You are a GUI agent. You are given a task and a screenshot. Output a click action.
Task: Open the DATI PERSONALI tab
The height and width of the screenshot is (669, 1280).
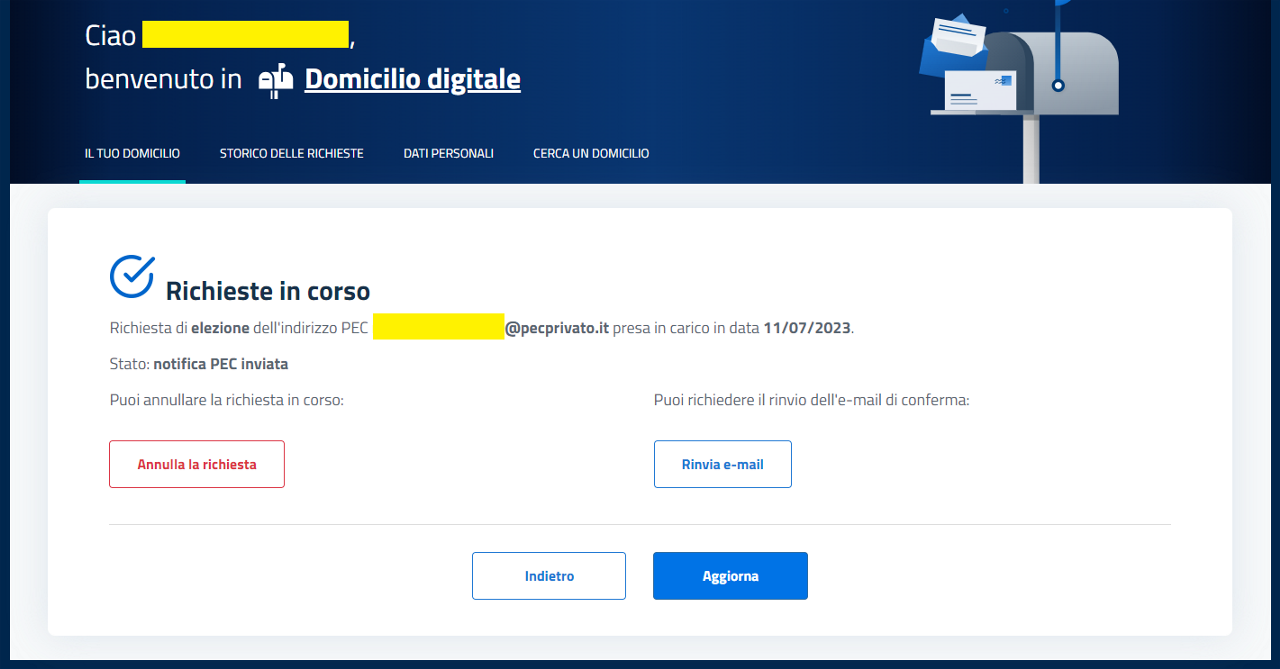pyautogui.click(x=448, y=154)
